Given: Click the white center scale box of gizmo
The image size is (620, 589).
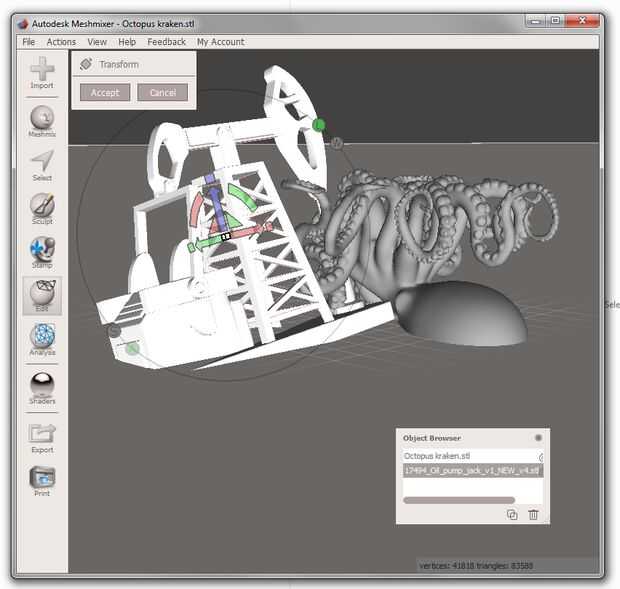Looking at the screenshot, I should pos(226,236).
